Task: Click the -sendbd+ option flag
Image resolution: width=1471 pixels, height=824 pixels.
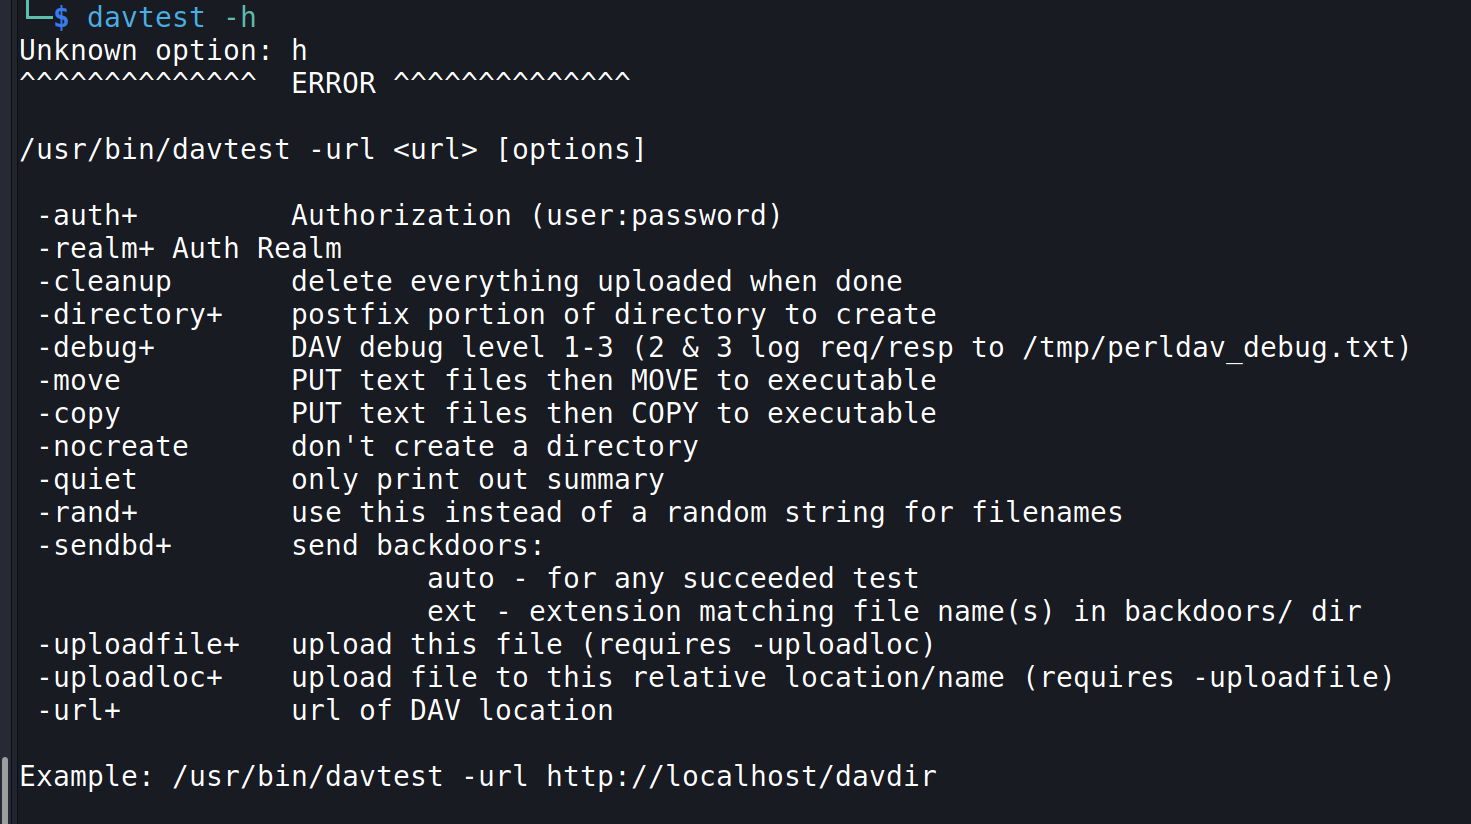Action: tap(104, 546)
